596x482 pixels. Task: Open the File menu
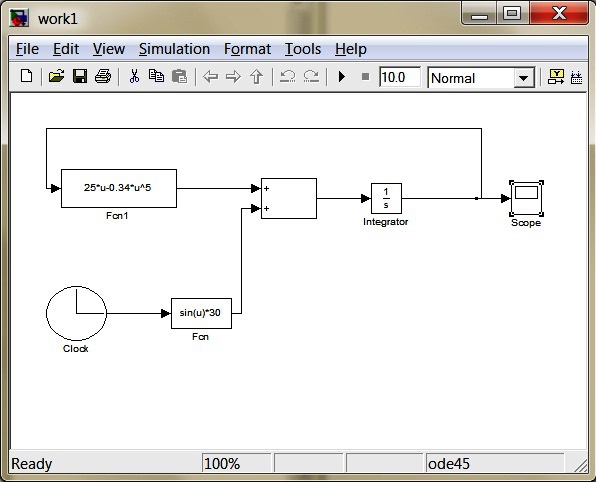coord(27,49)
